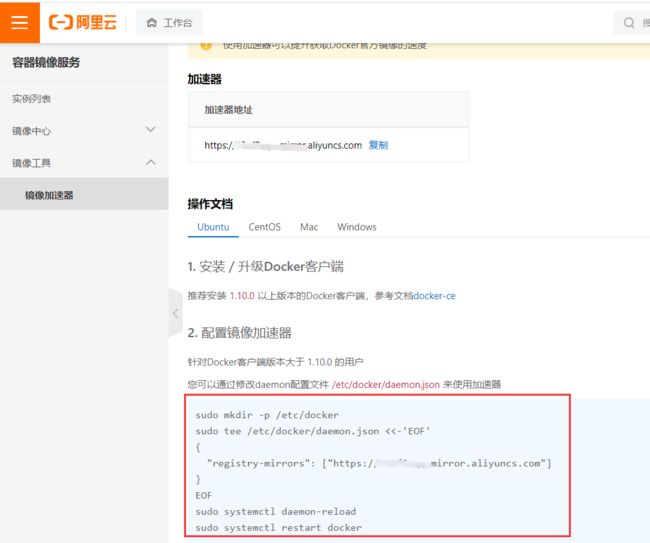Viewport: 650px width, 543px height.
Task: Click the 容器镜像服务 sidebar title
Action: point(46,63)
